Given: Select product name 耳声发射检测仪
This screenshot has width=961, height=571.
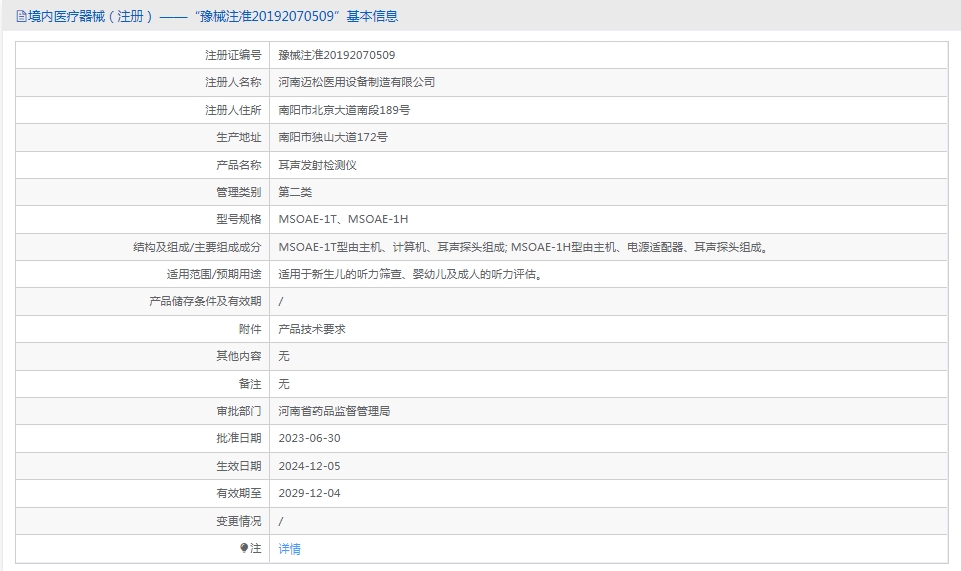Looking at the screenshot, I should coord(317,165).
